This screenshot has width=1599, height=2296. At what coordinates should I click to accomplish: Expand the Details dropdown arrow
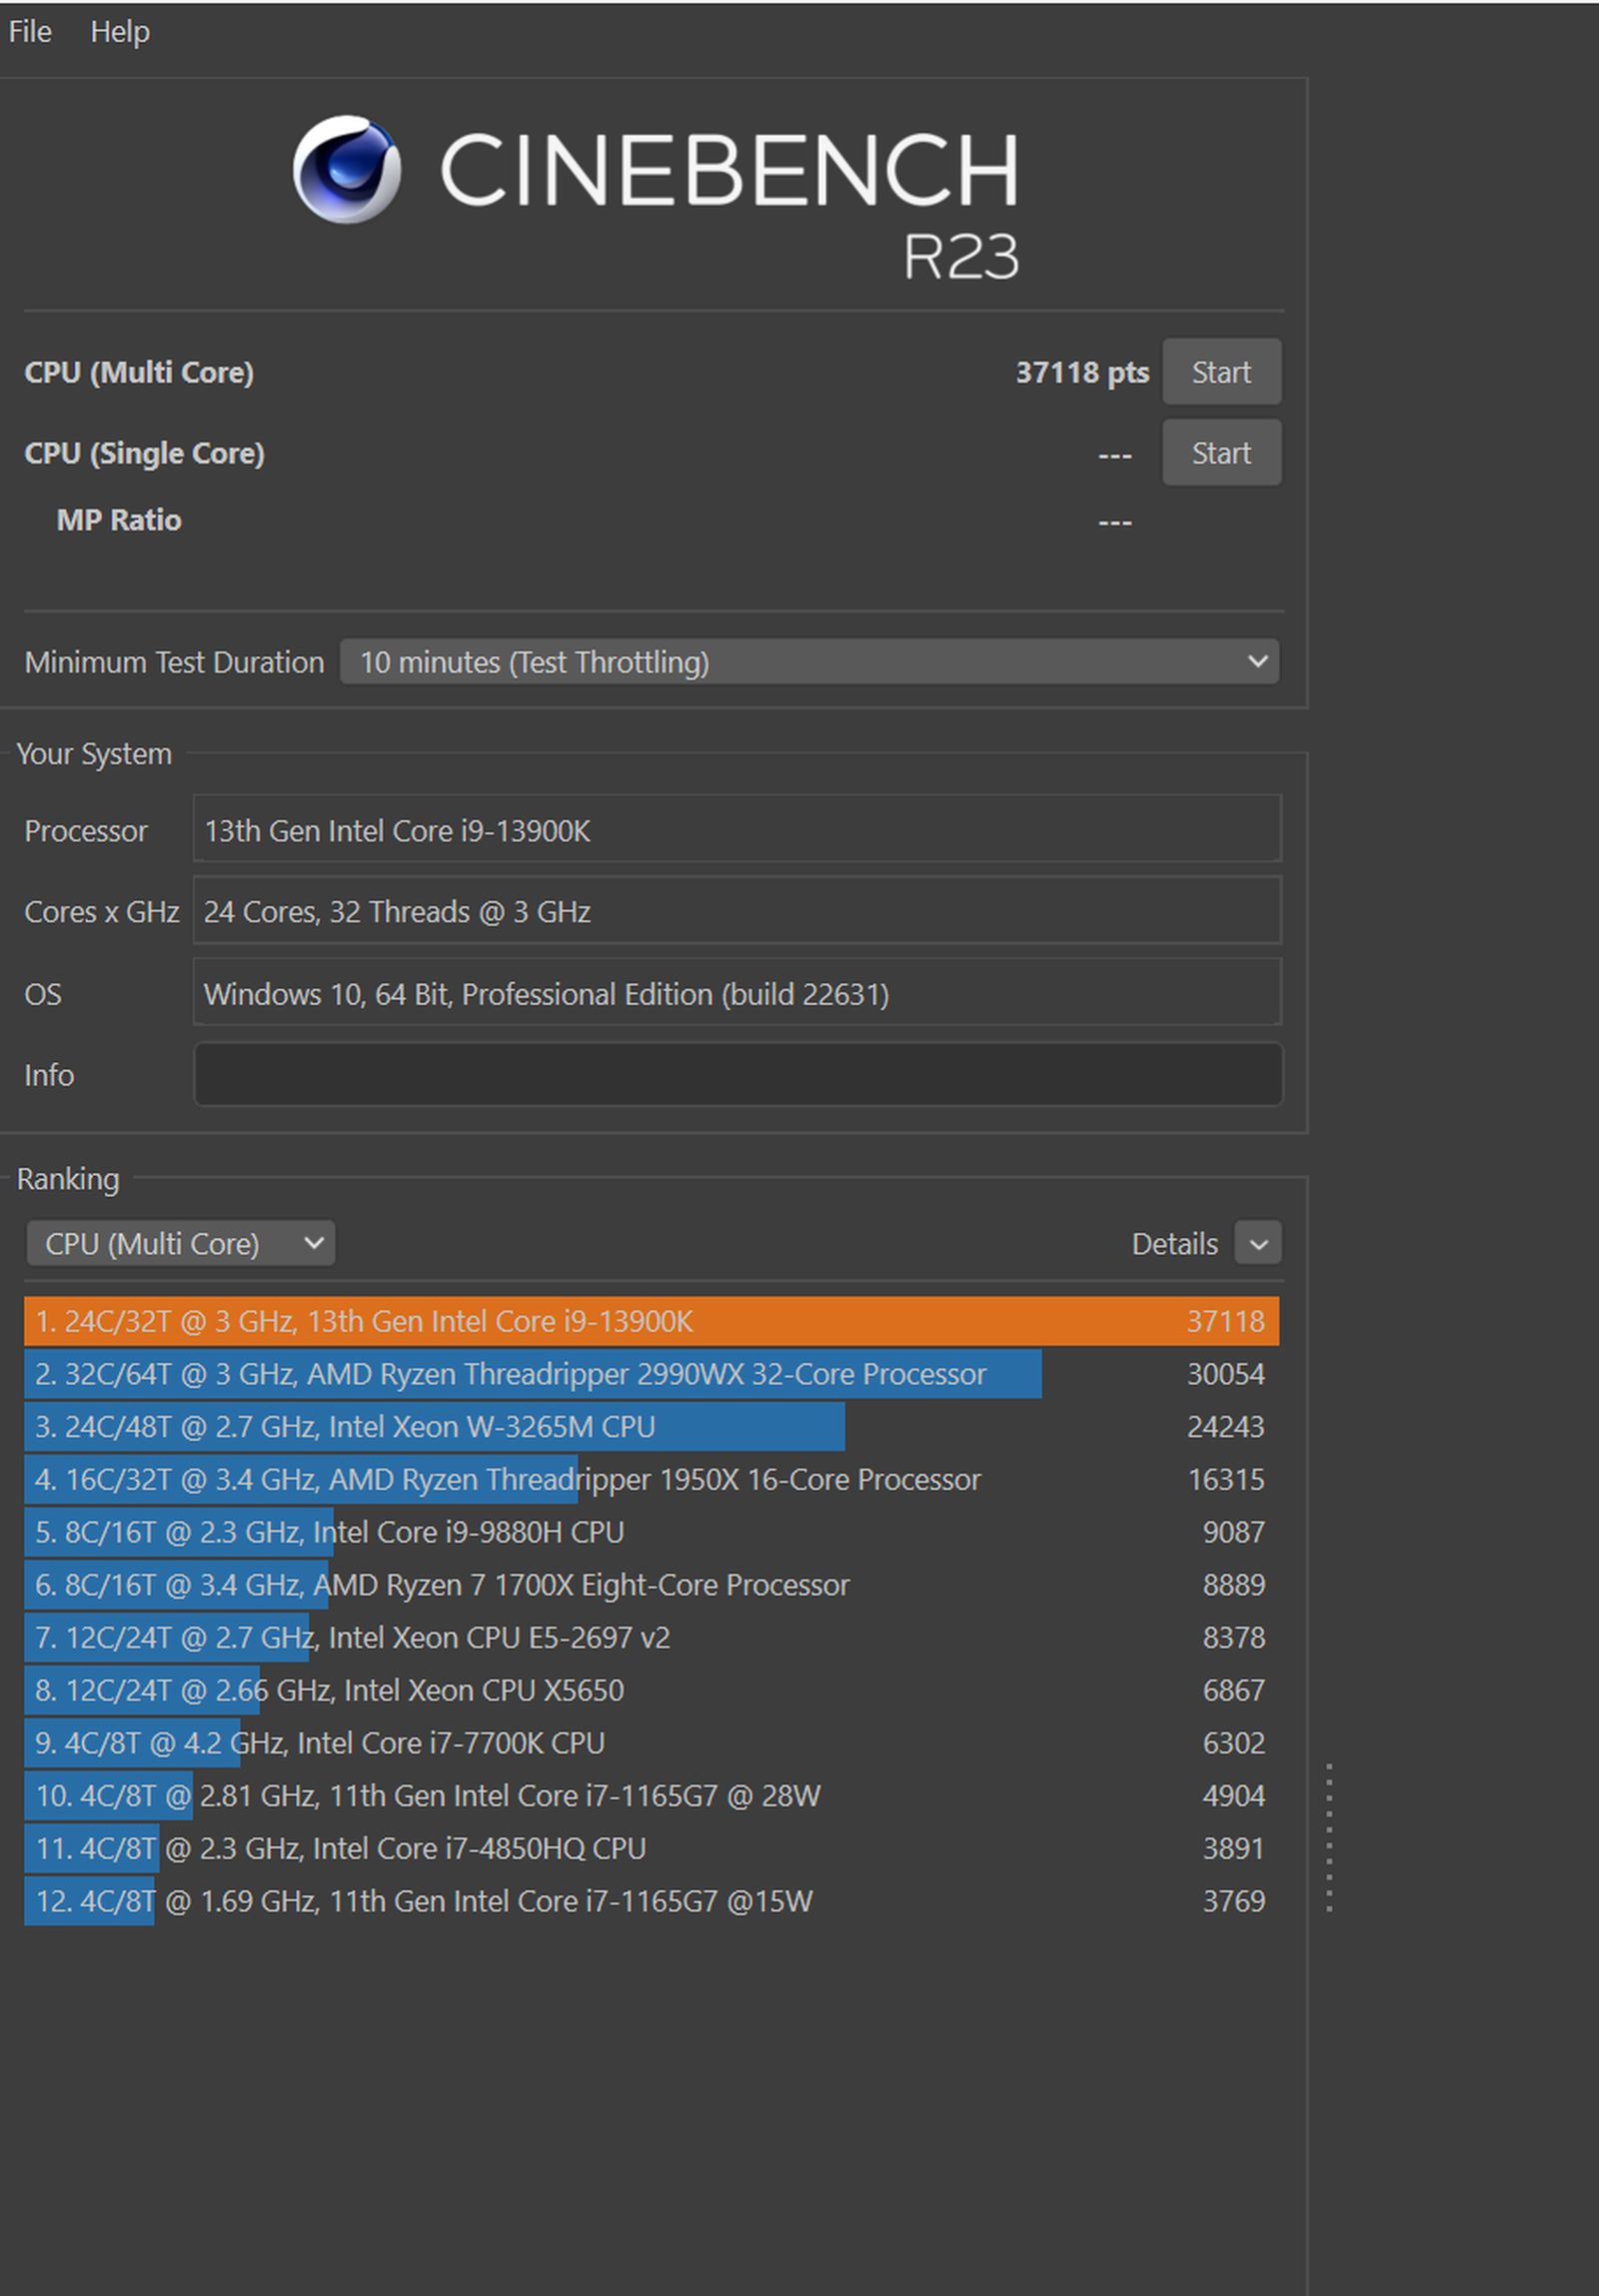pos(1258,1244)
